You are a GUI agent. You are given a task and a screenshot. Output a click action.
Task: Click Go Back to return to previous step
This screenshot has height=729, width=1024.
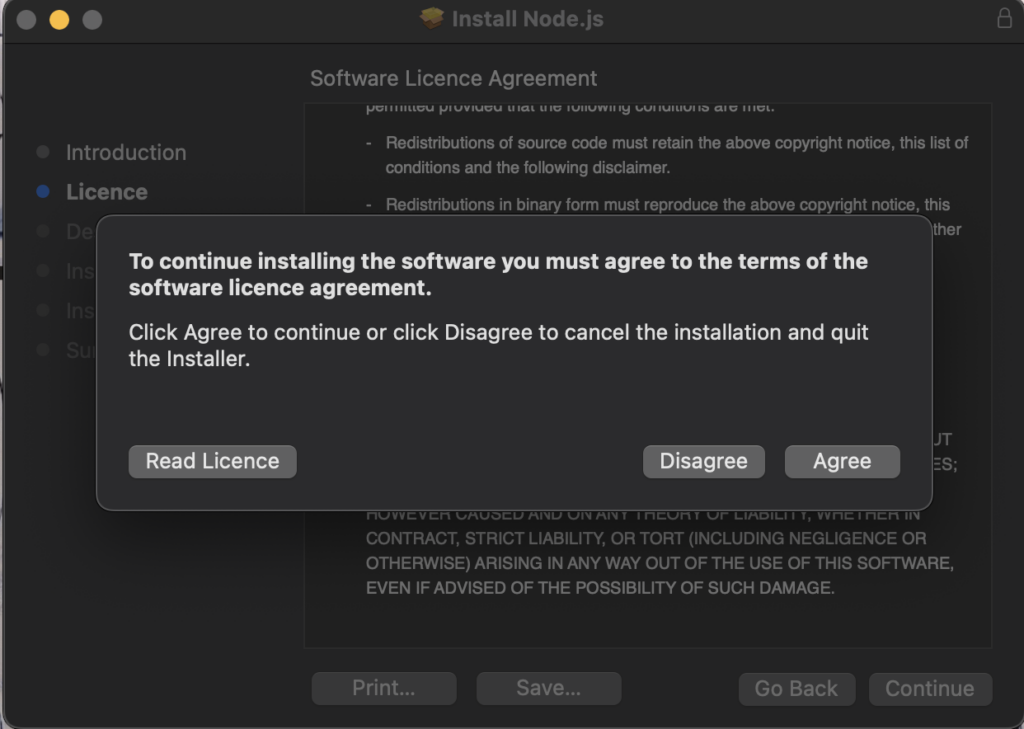coord(797,688)
